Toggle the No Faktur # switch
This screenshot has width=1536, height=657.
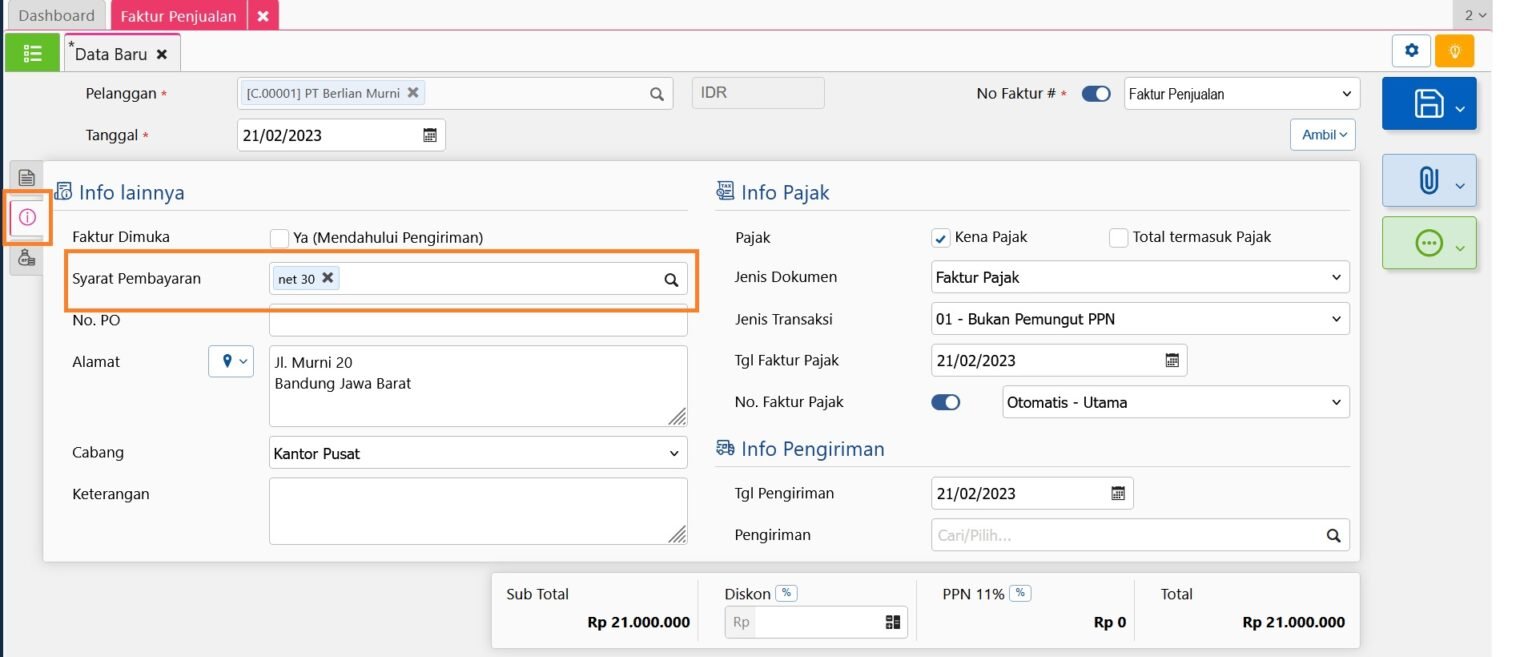pyautogui.click(x=1096, y=94)
